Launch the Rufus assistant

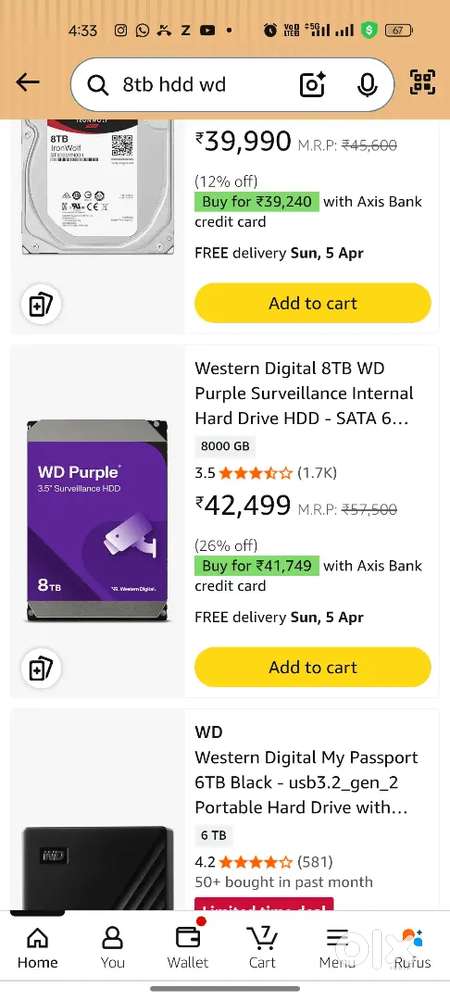click(412, 947)
